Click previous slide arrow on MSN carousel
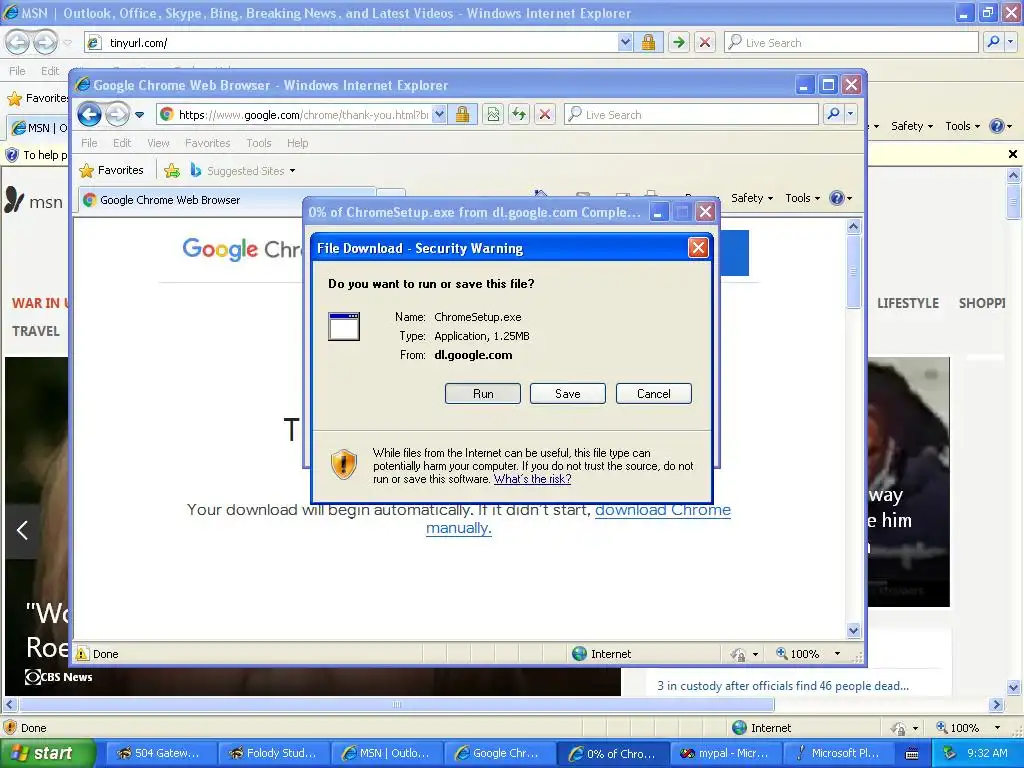1024x768 pixels. 22,530
